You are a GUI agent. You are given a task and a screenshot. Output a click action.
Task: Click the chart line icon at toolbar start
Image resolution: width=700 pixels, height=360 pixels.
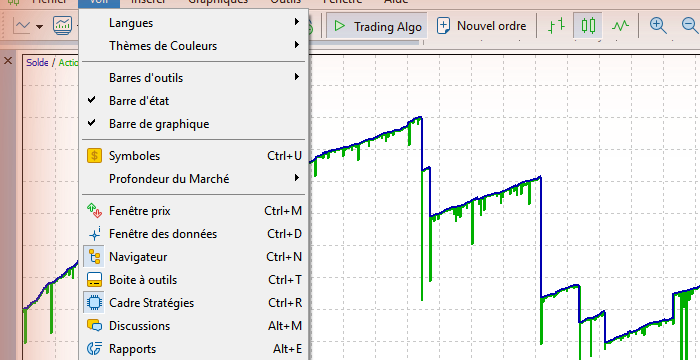point(21,26)
